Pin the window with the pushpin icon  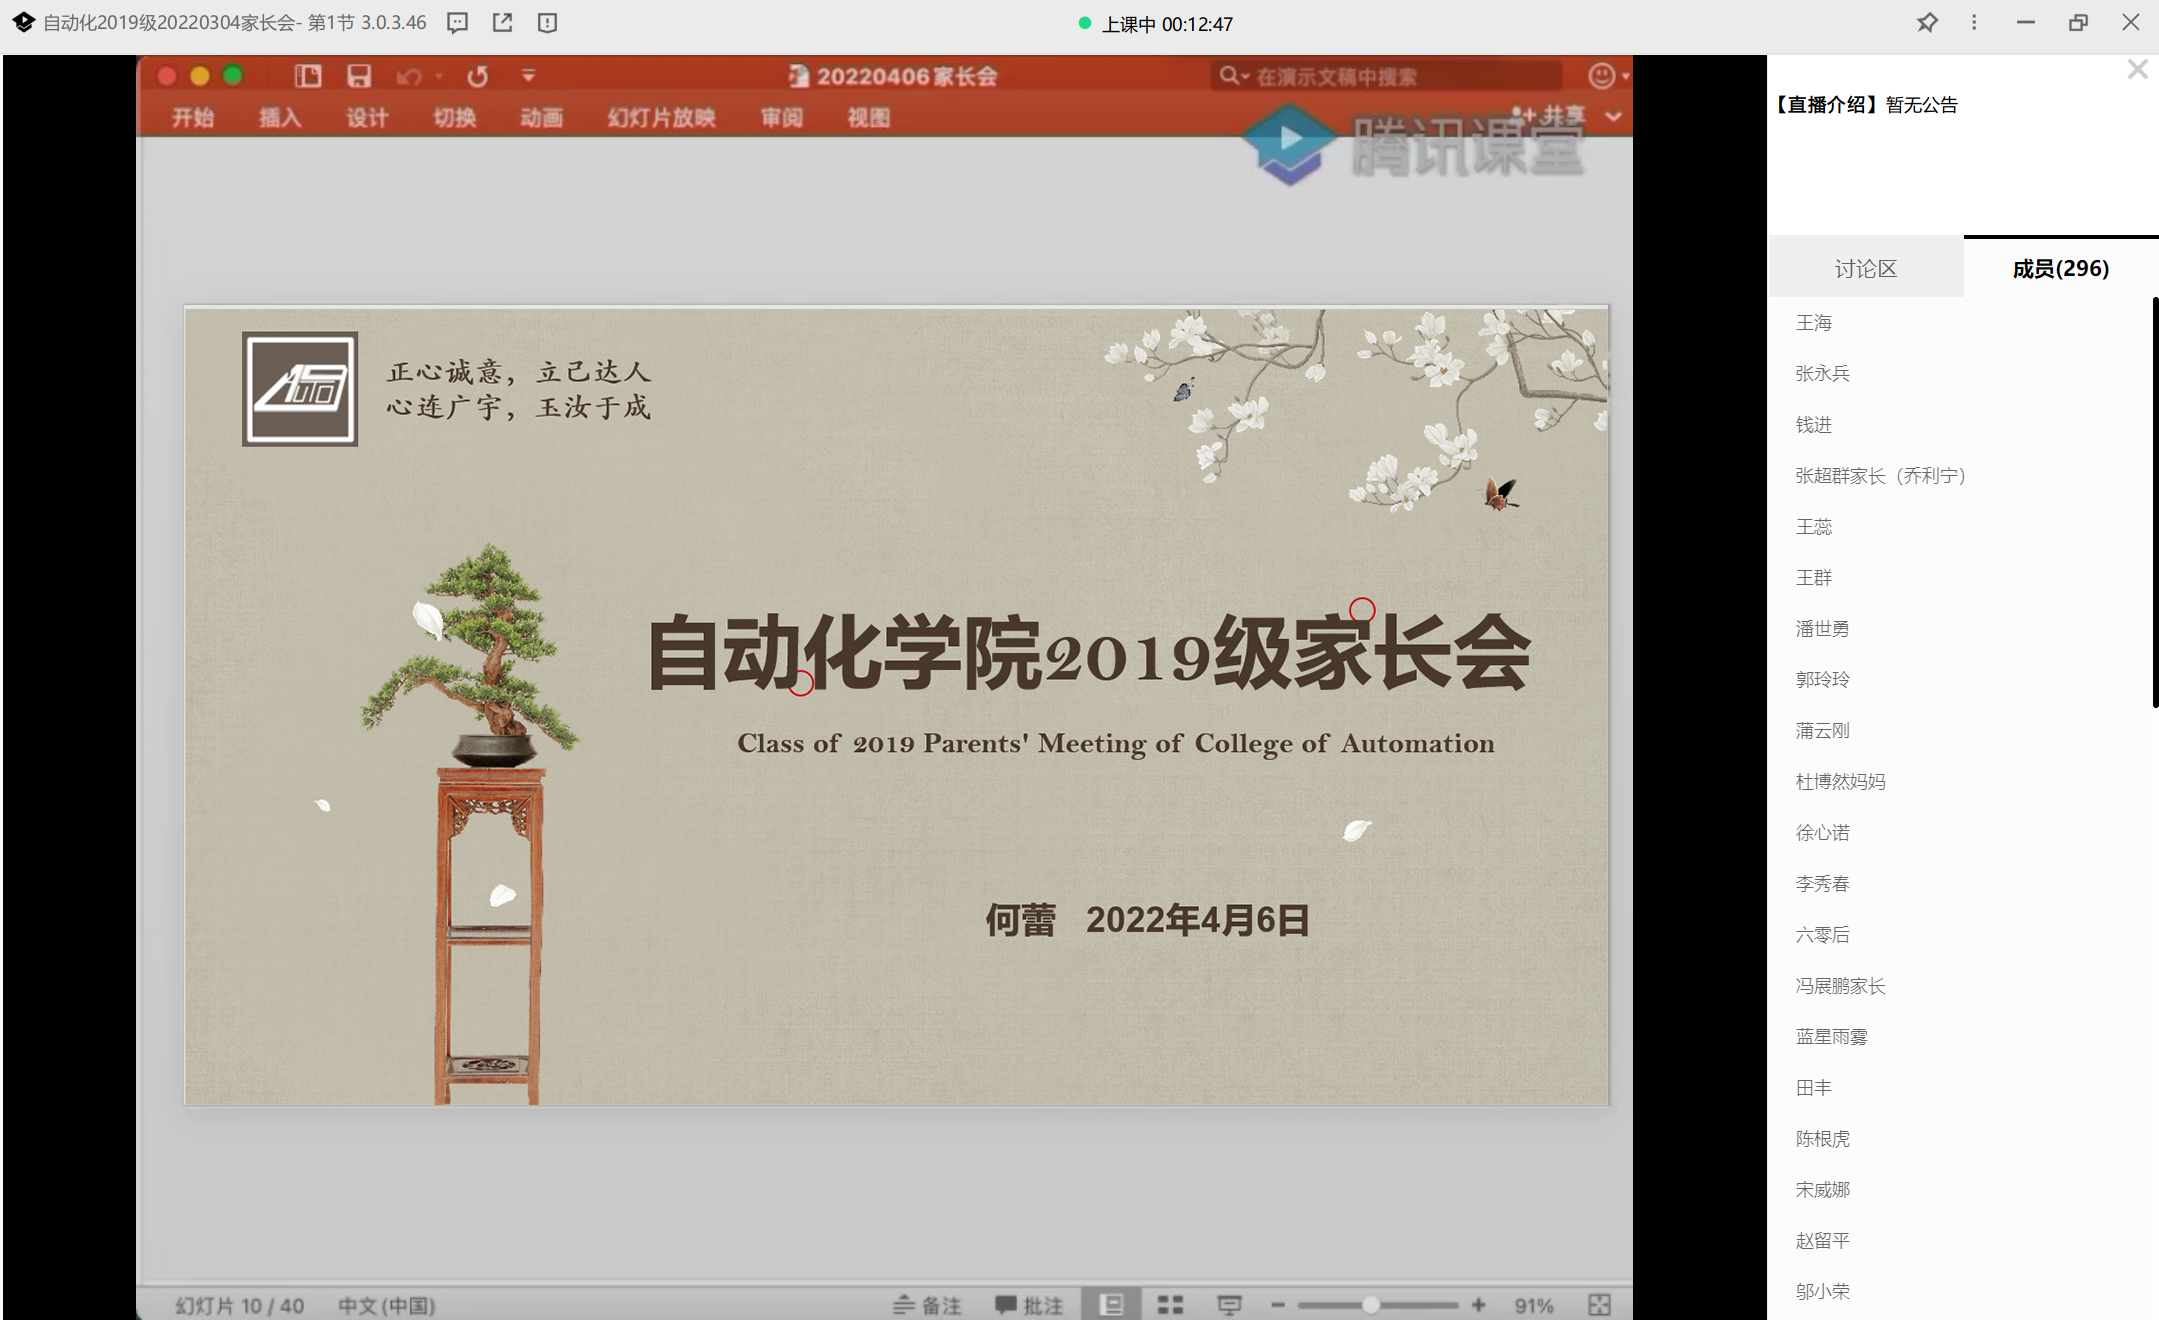[x=1926, y=23]
